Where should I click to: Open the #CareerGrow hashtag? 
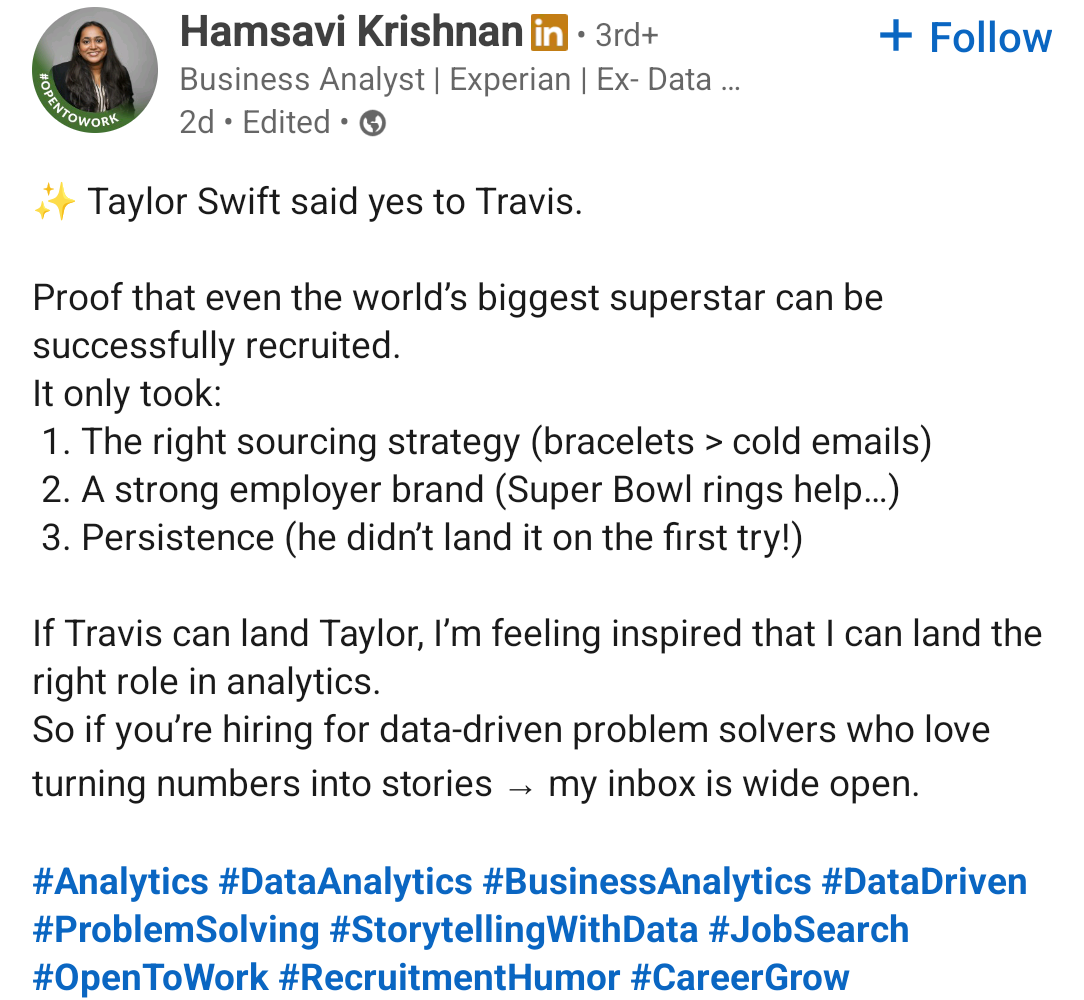[740, 978]
